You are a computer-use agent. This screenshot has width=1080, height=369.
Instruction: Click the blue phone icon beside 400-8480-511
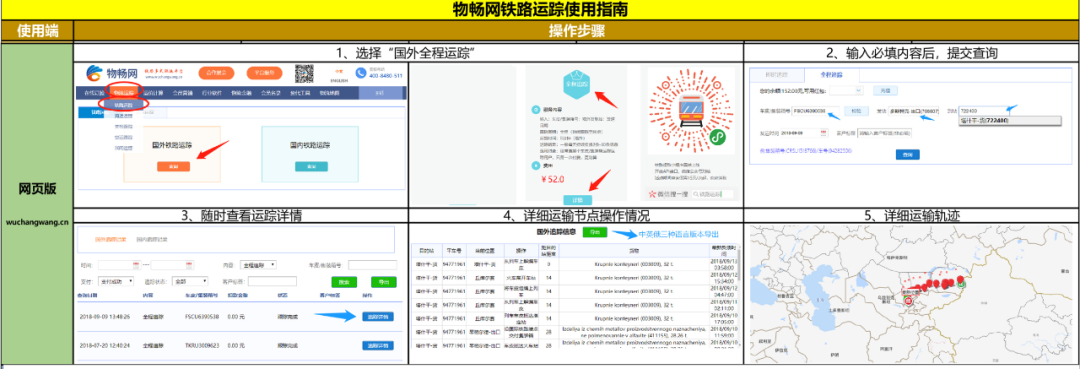pyautogui.click(x=360, y=73)
